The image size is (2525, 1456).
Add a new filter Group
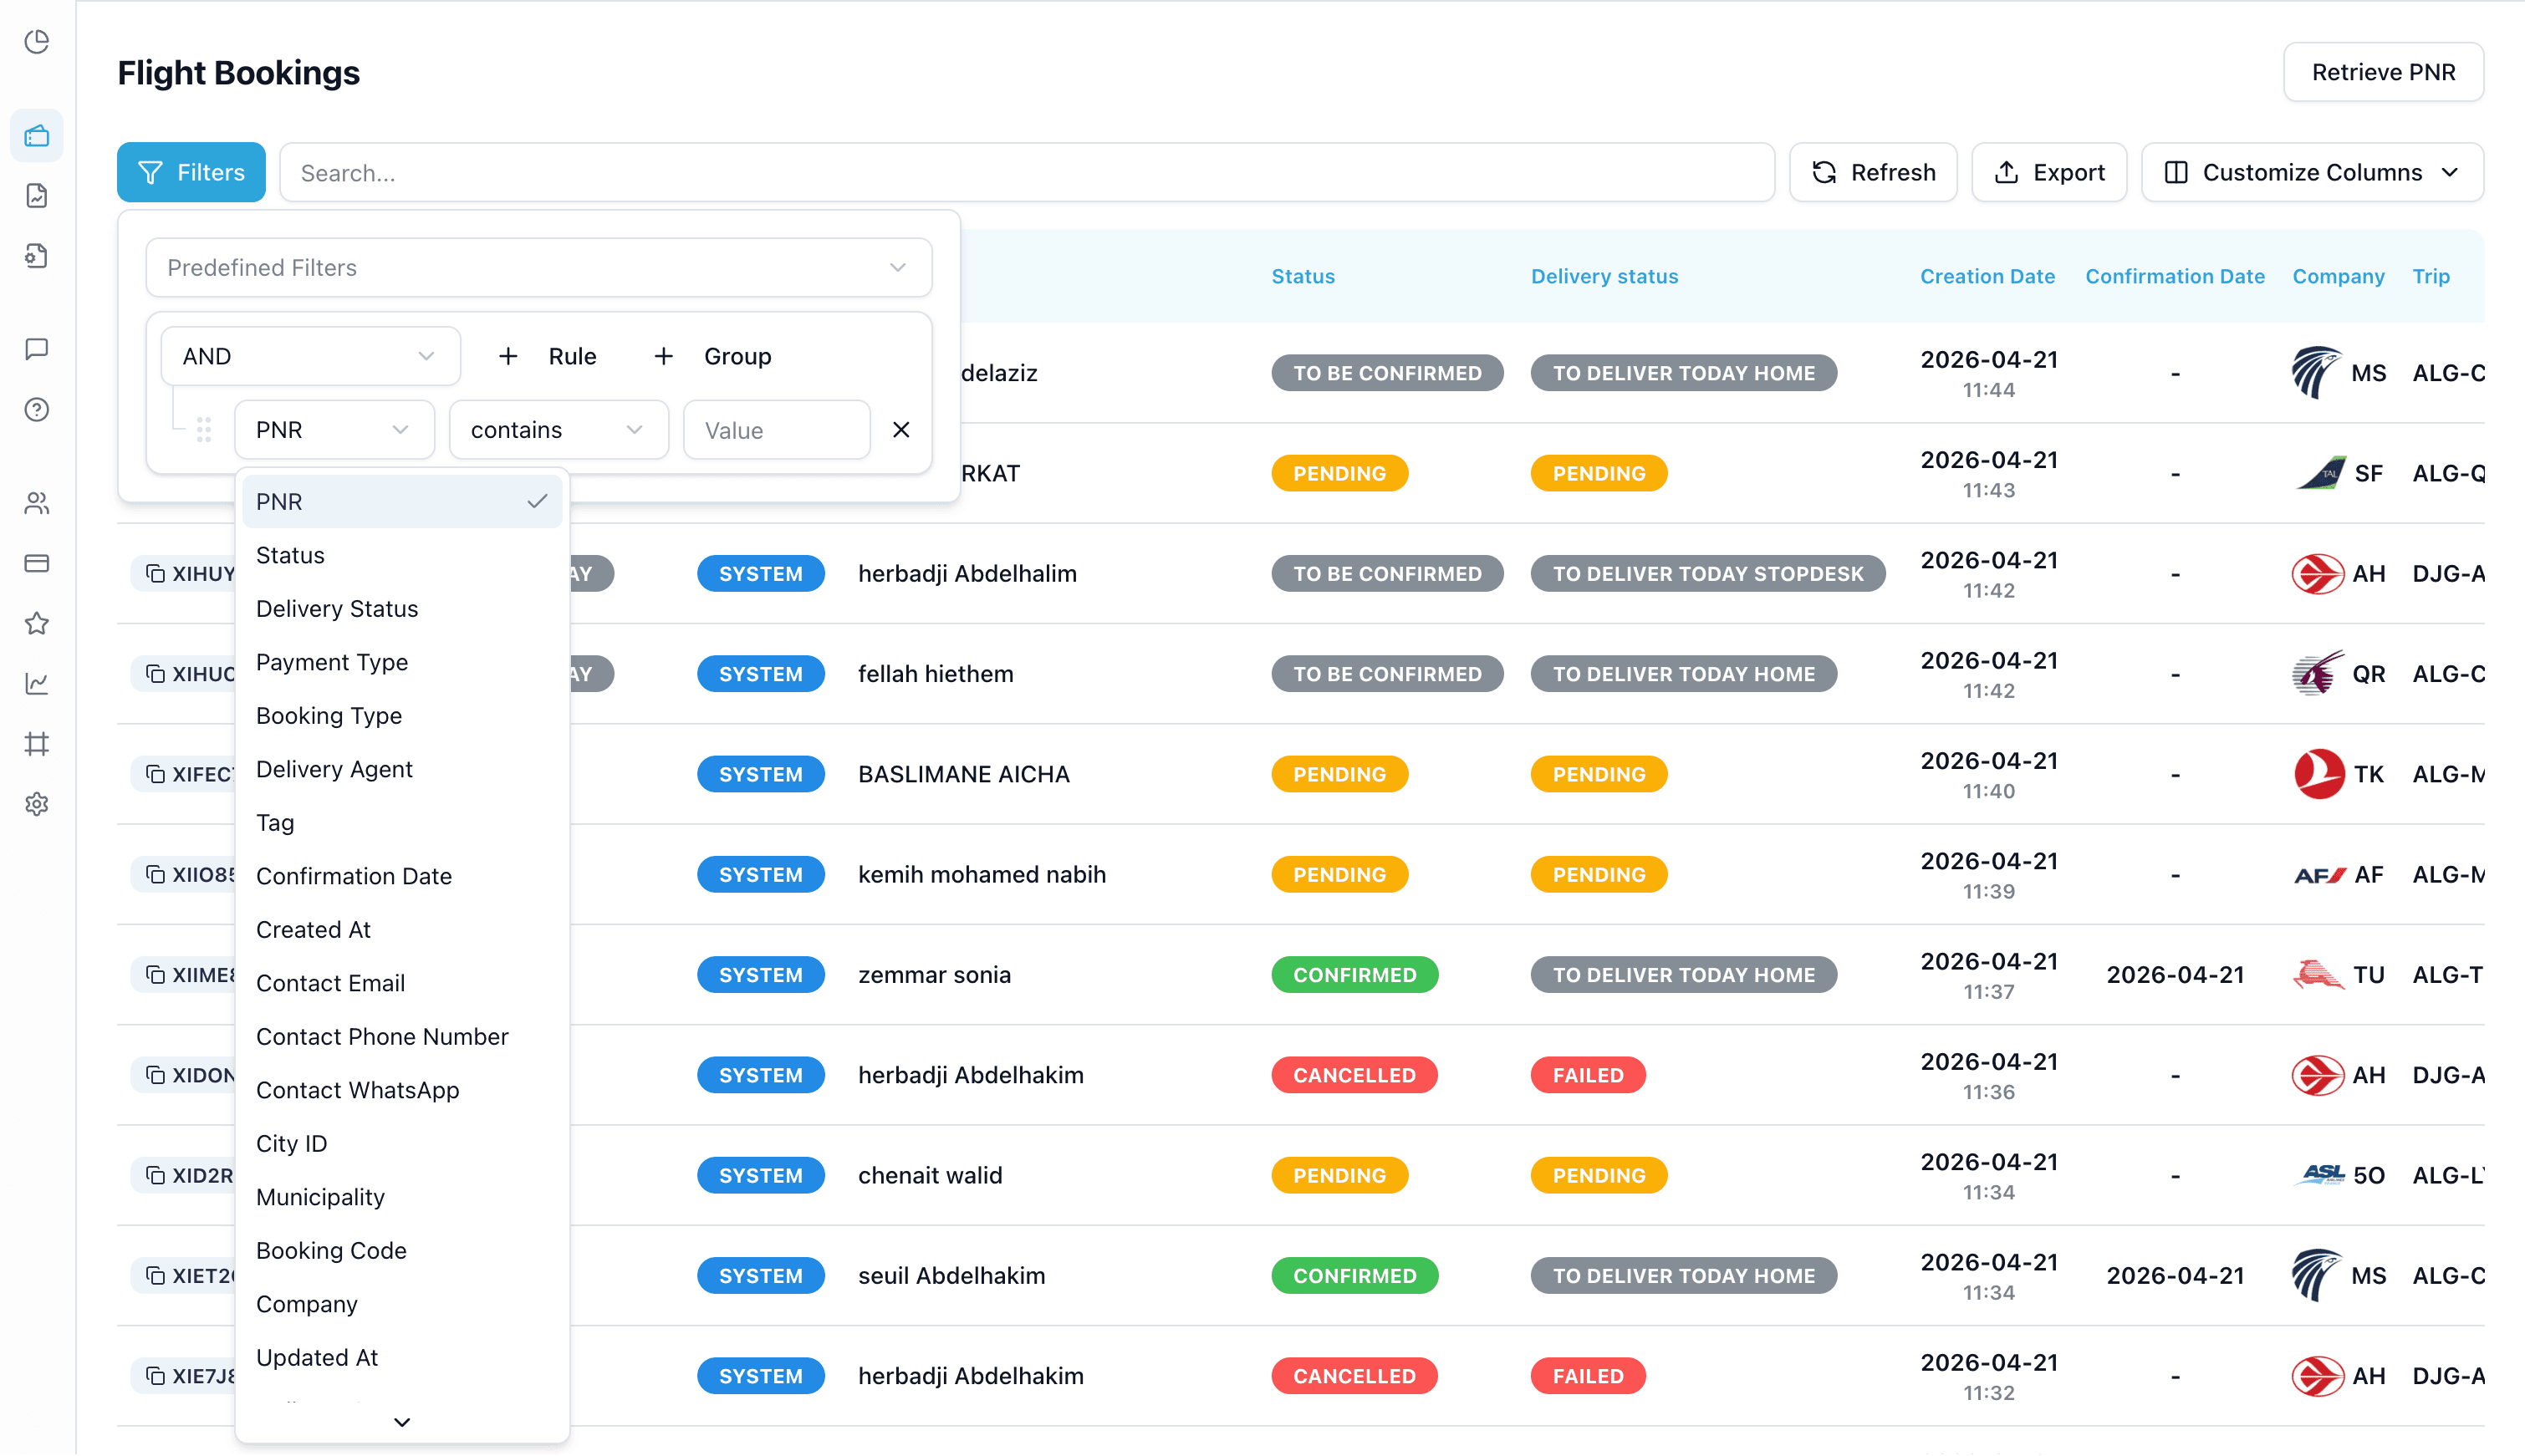click(x=713, y=356)
